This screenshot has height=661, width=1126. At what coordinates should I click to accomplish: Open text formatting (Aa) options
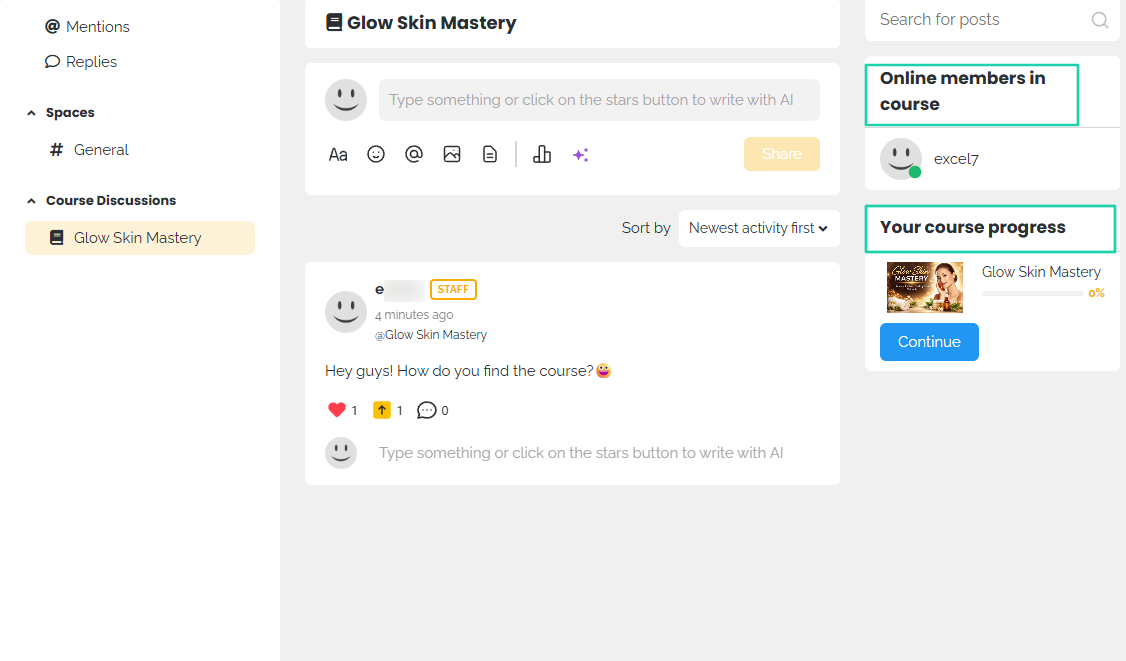point(338,154)
